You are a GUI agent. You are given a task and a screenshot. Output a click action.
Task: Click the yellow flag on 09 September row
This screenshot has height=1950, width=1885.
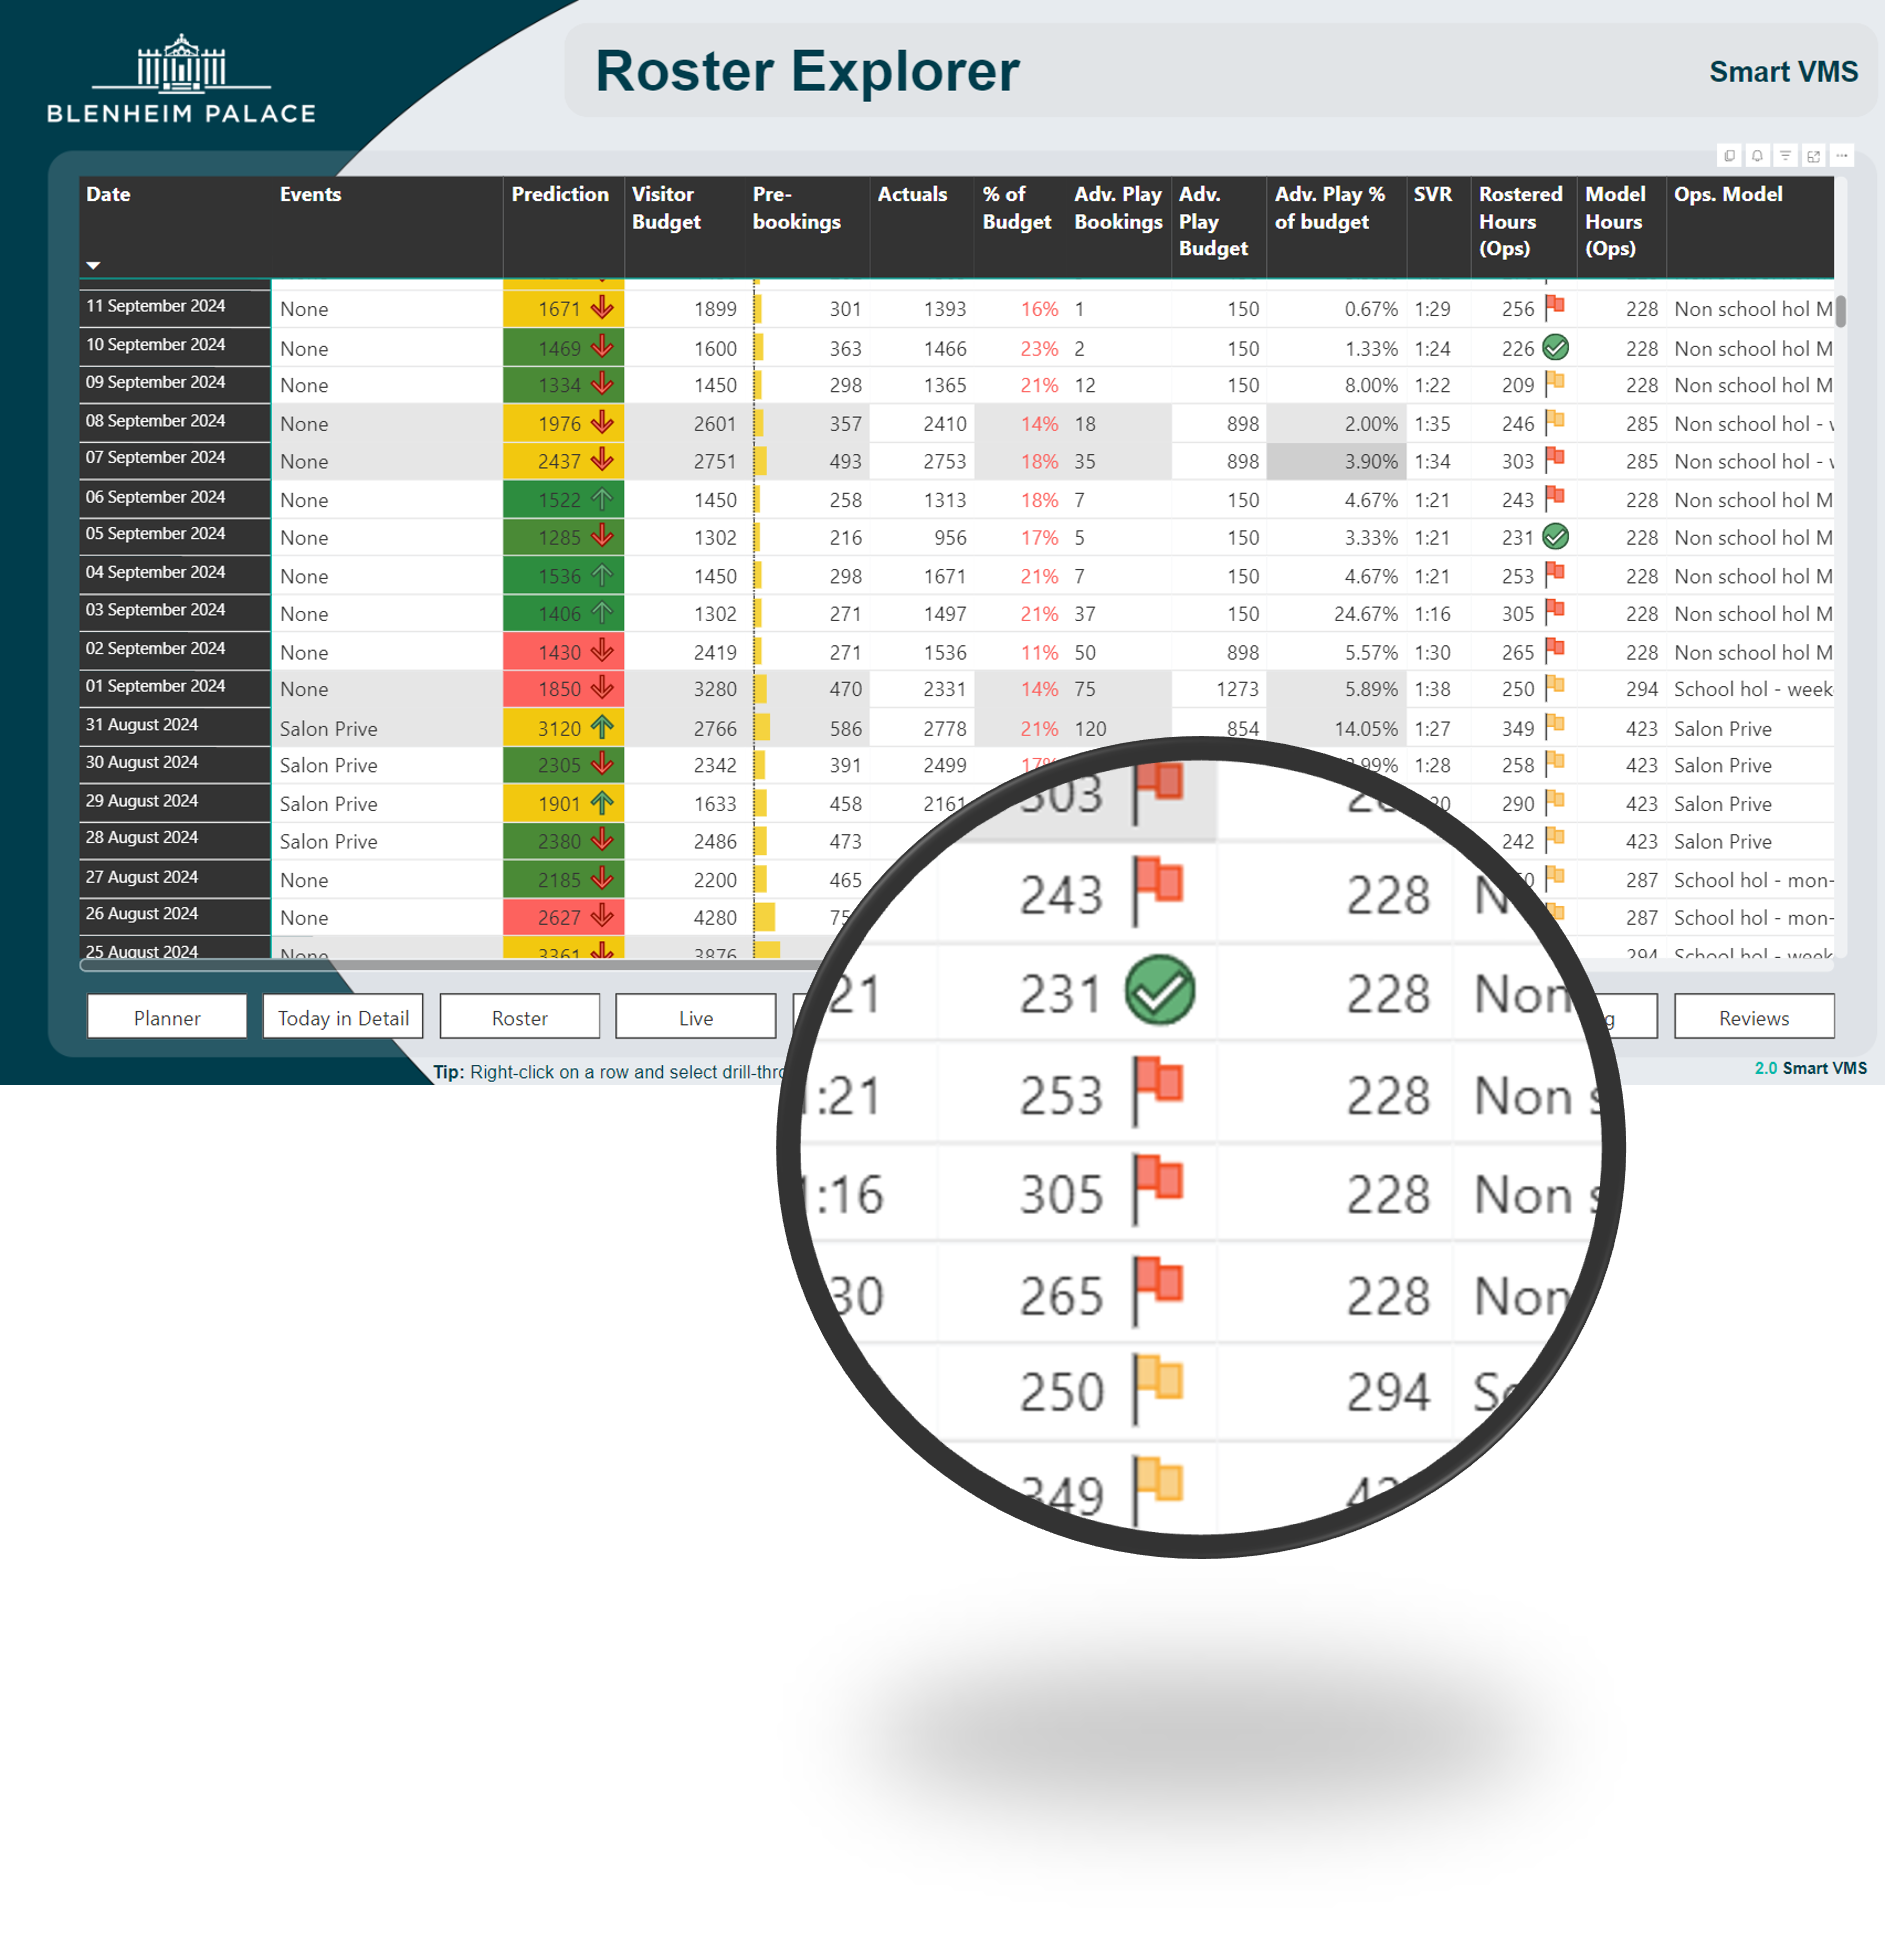[1555, 383]
